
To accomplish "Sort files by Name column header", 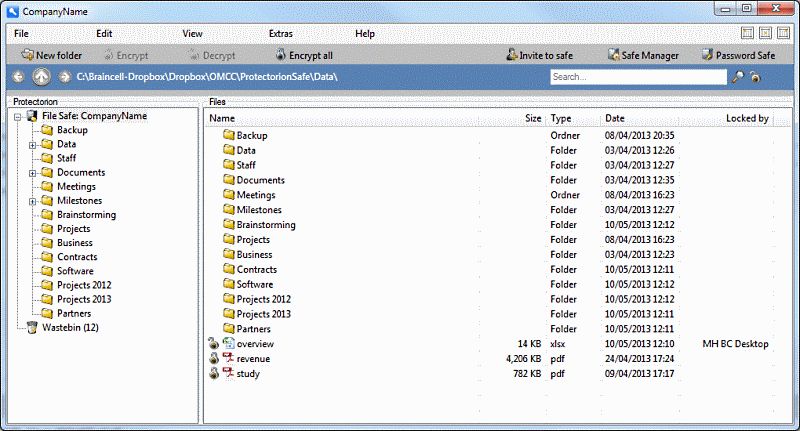I will tap(222, 118).
